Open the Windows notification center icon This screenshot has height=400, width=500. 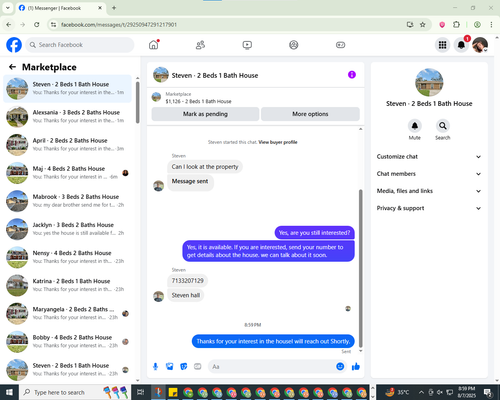[488, 392]
